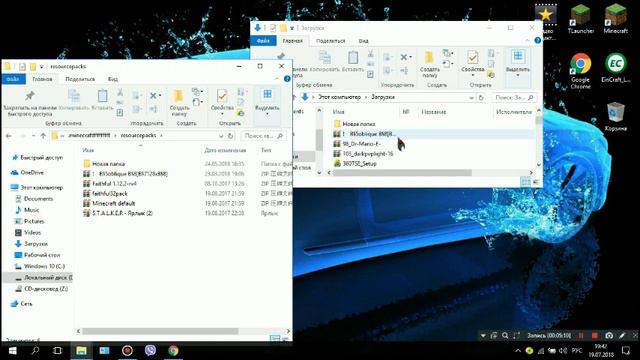Stop the screen recording
Screen dimensions: 640x360
pos(595,336)
